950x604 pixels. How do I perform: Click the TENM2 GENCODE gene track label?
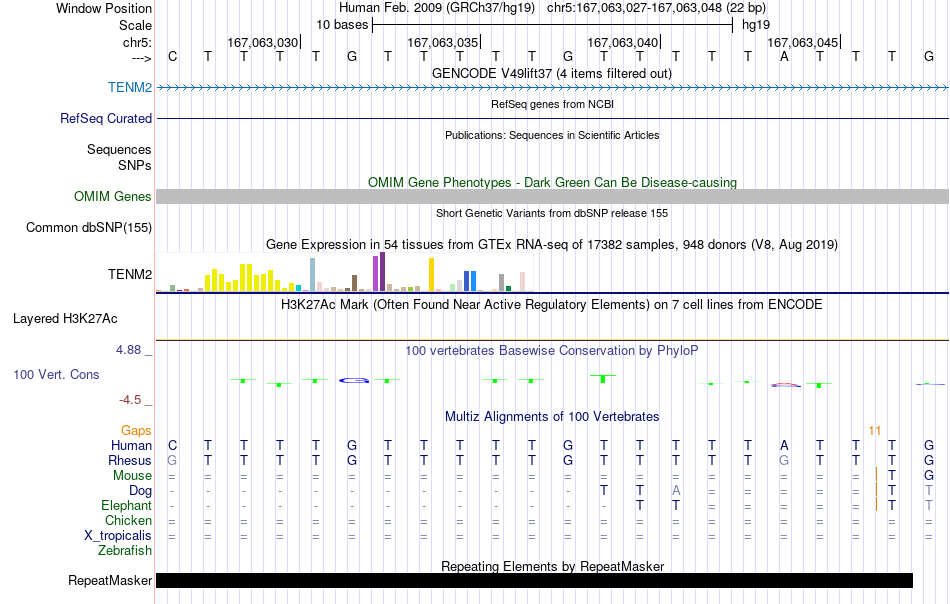[x=130, y=87]
